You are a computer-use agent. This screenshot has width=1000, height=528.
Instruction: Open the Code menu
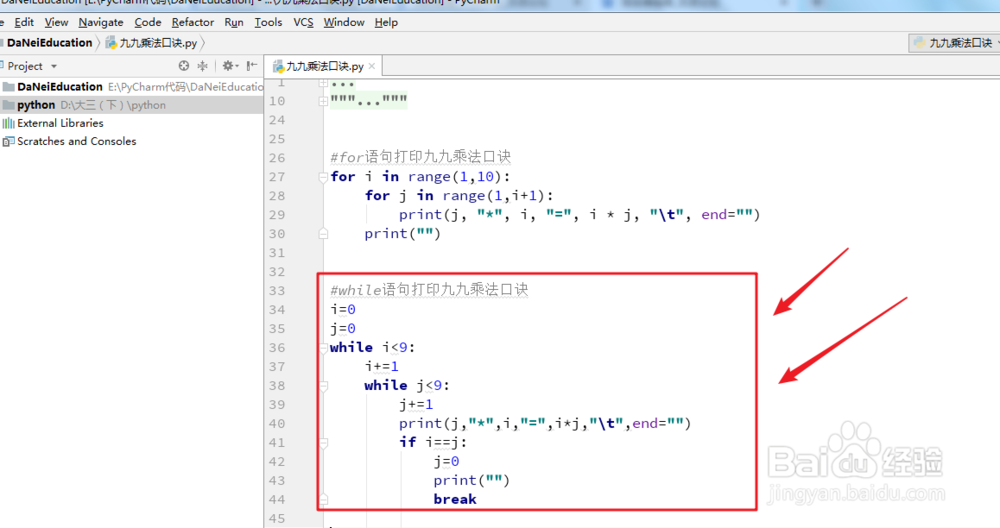[147, 22]
